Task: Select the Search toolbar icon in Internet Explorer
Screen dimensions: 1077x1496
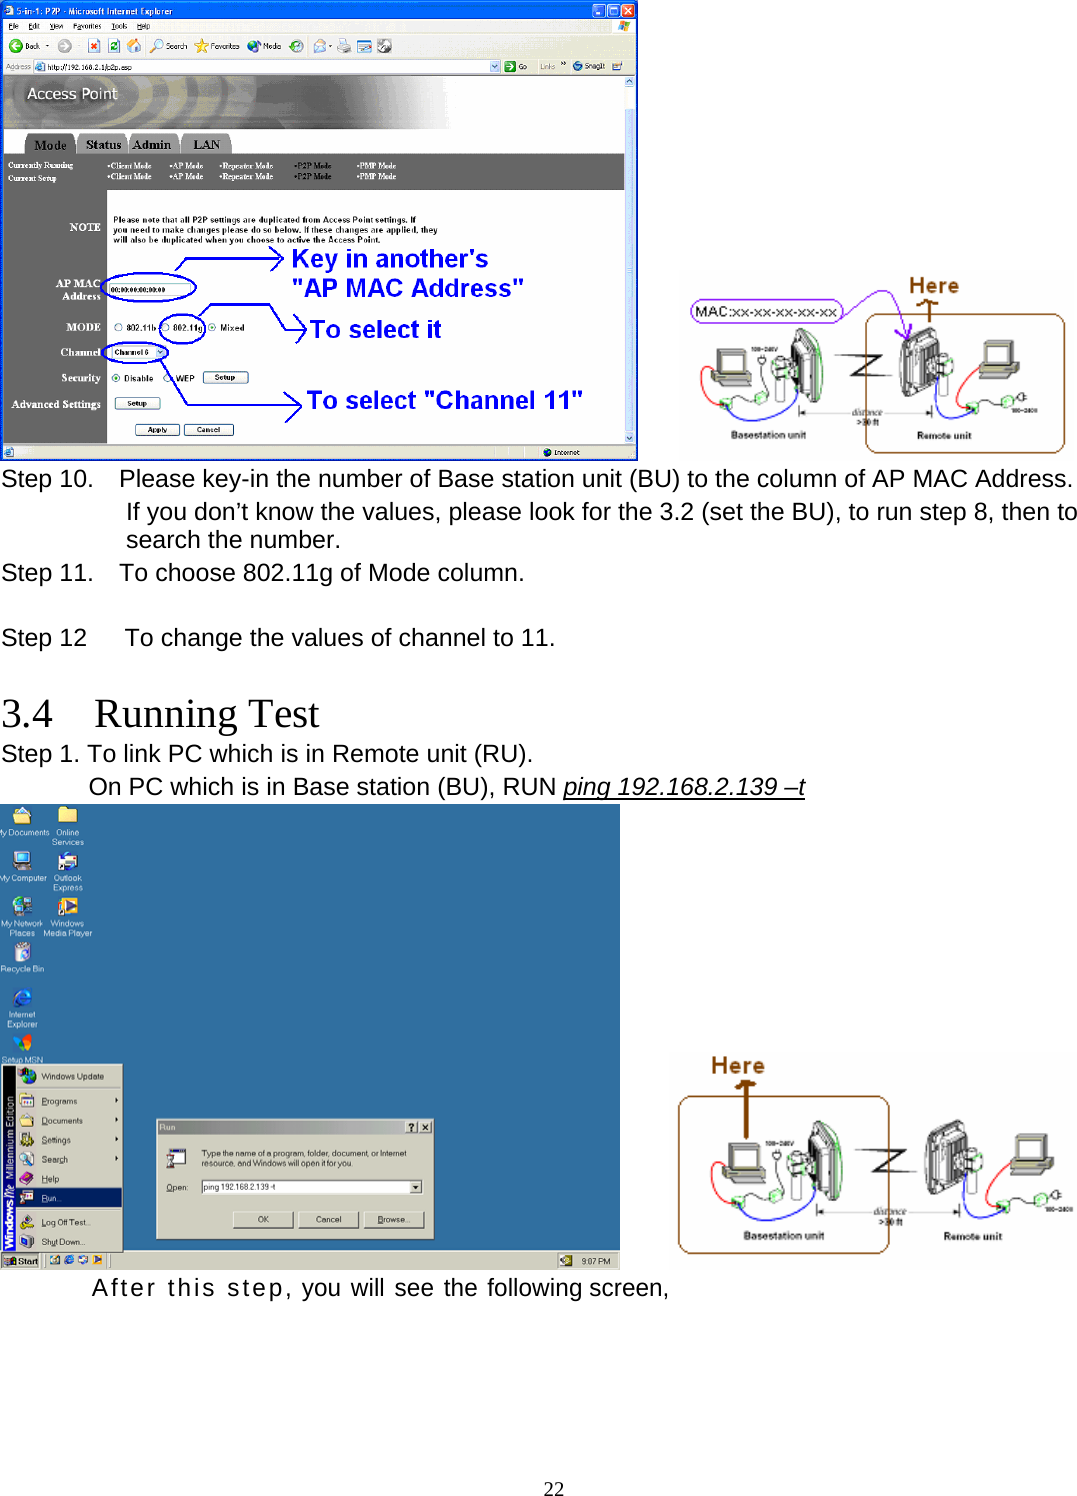Action: (x=160, y=46)
